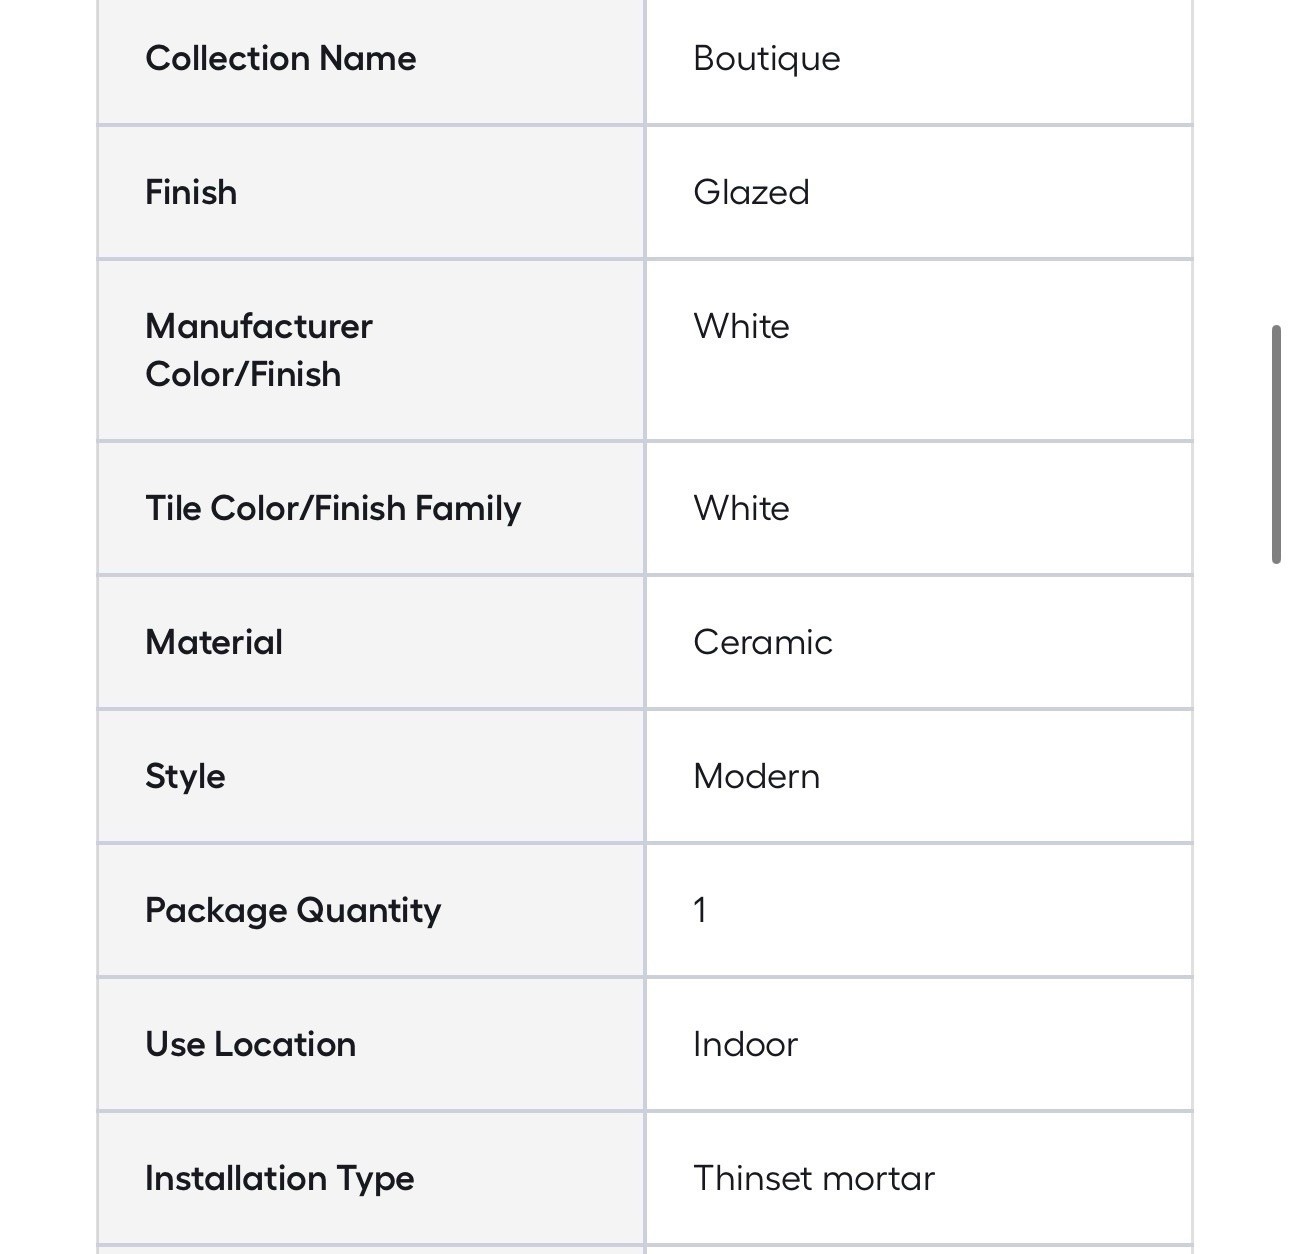Select the Glazed finish value

(x=751, y=192)
